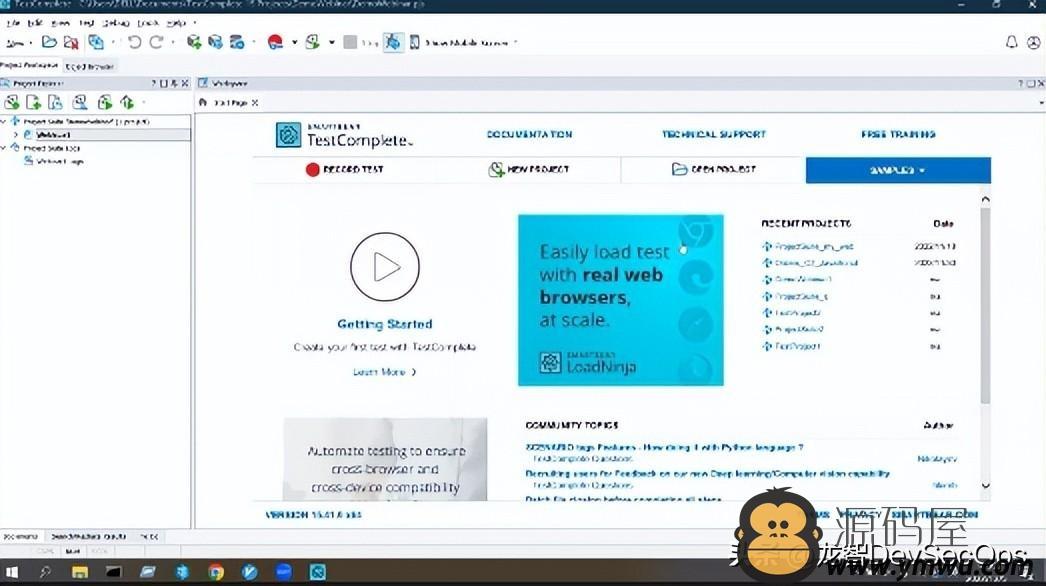Image resolution: width=1046 pixels, height=586 pixels.
Task: Click the Open Project folder toolbar icon
Action: click(49, 42)
